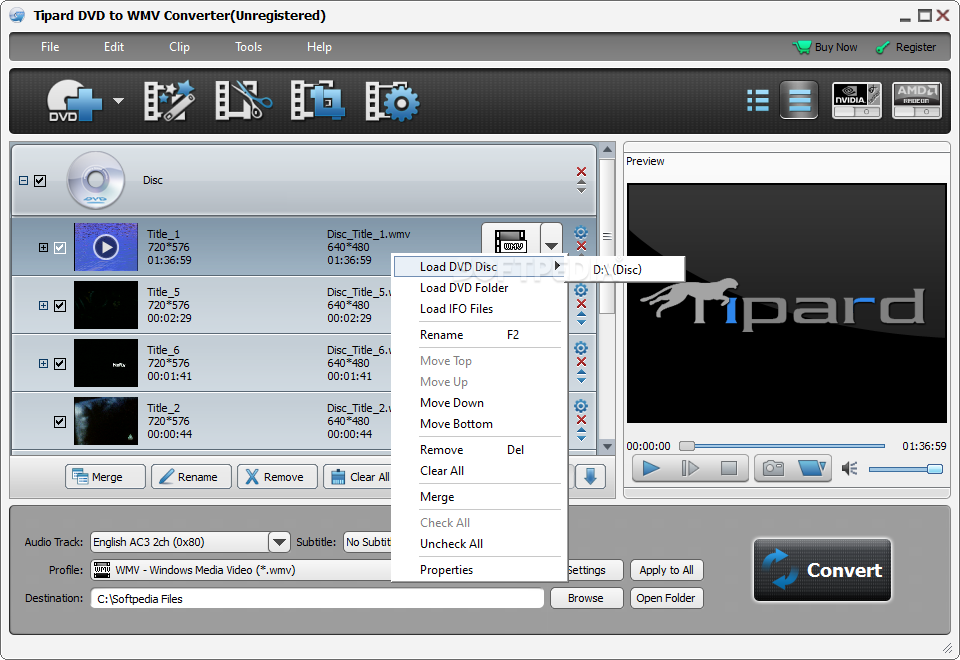Click the Browse button
Screen dimensions: 960x660
pyautogui.click(x=586, y=598)
